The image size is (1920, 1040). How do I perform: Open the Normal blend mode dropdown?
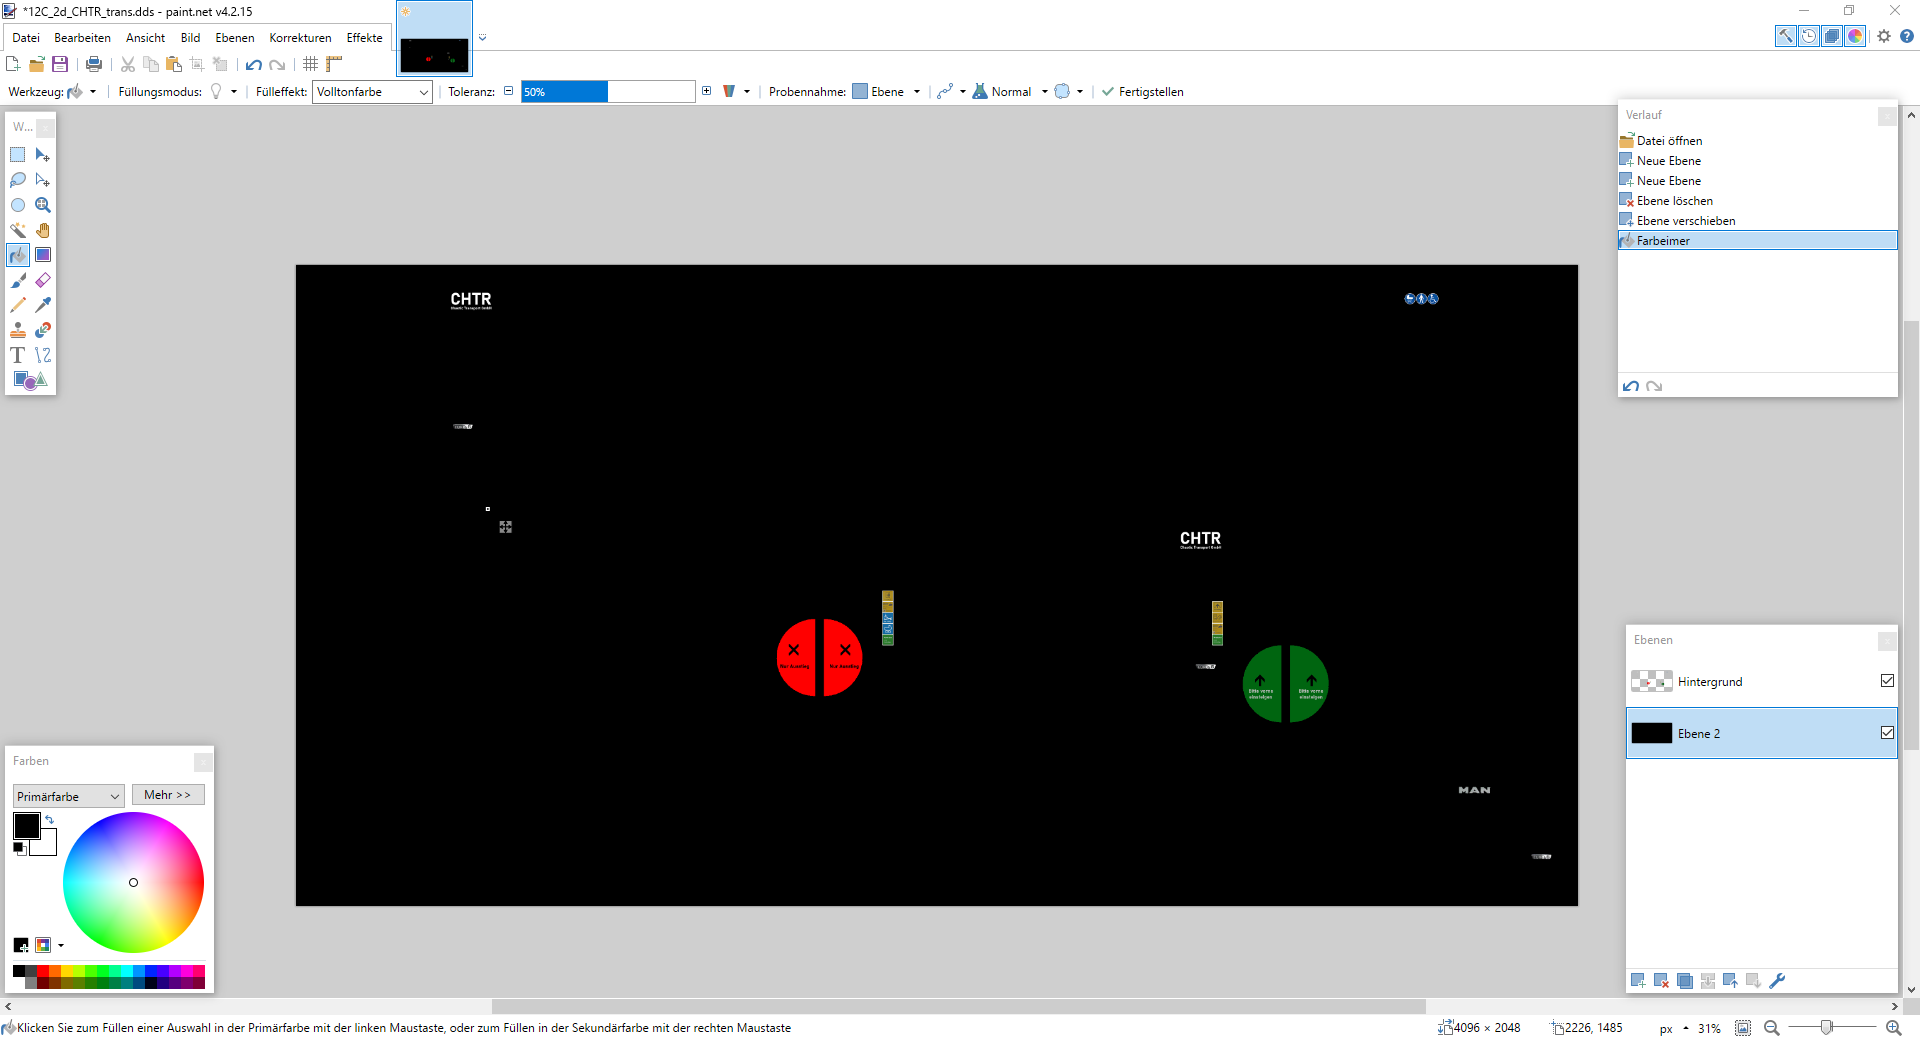pyautogui.click(x=1011, y=92)
